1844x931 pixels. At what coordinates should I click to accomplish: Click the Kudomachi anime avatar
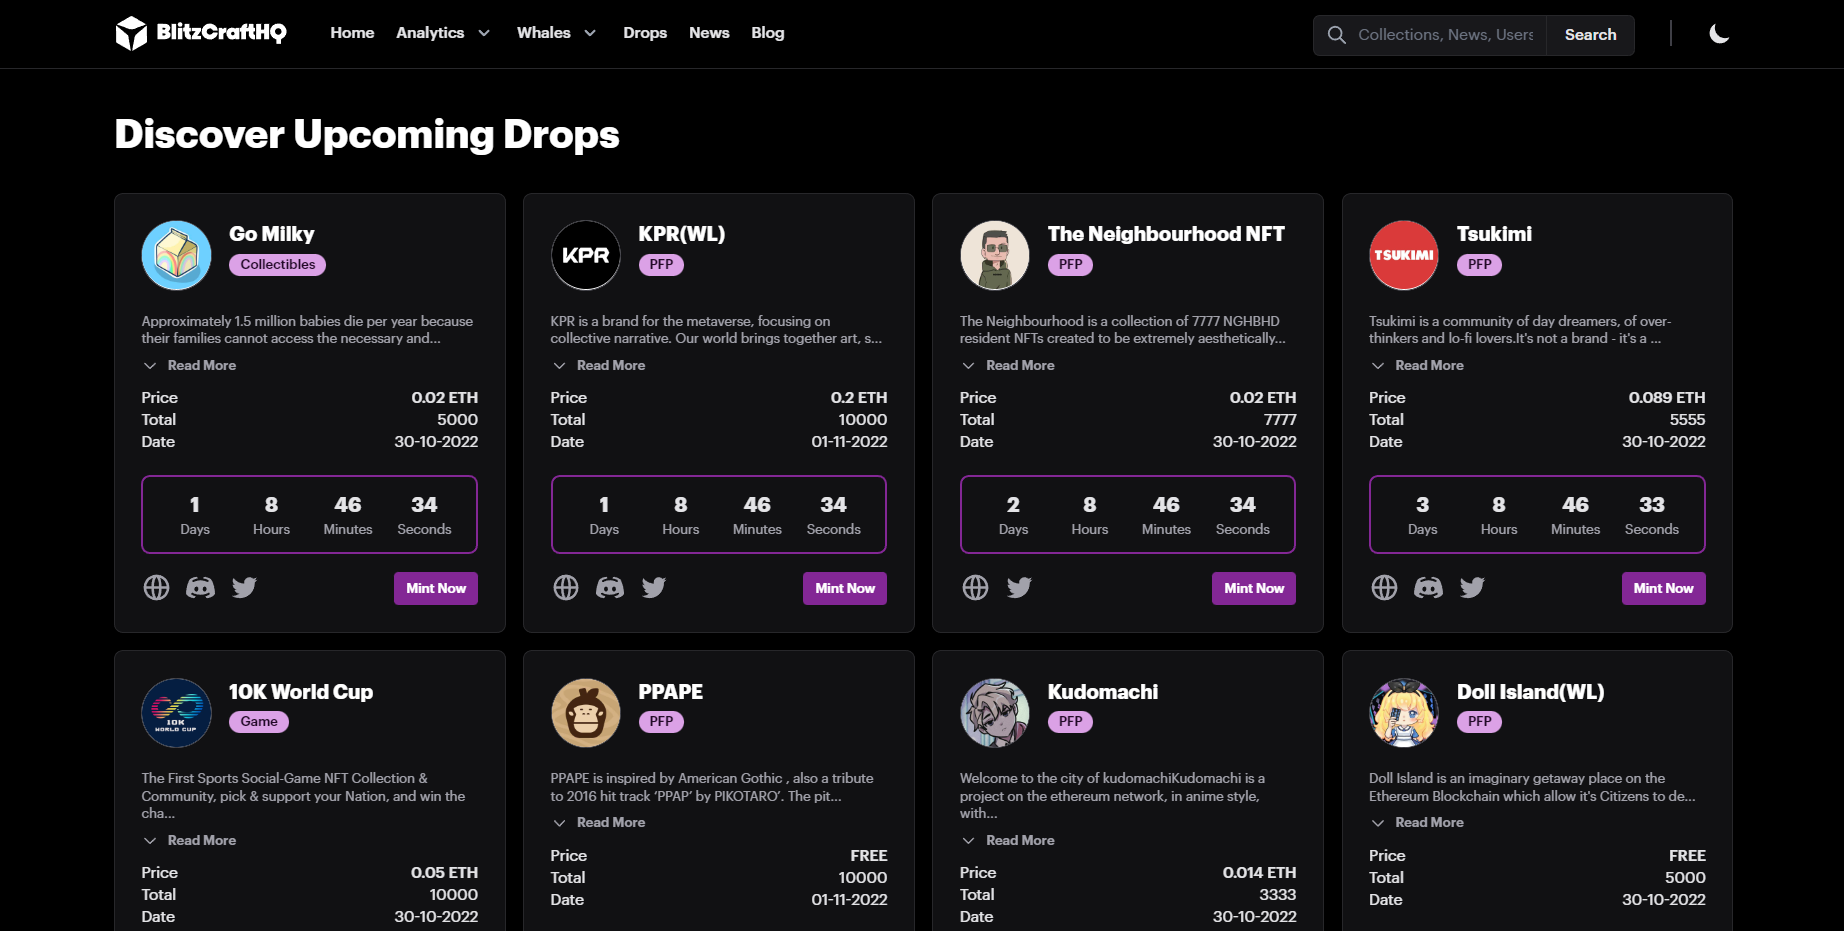pos(995,713)
